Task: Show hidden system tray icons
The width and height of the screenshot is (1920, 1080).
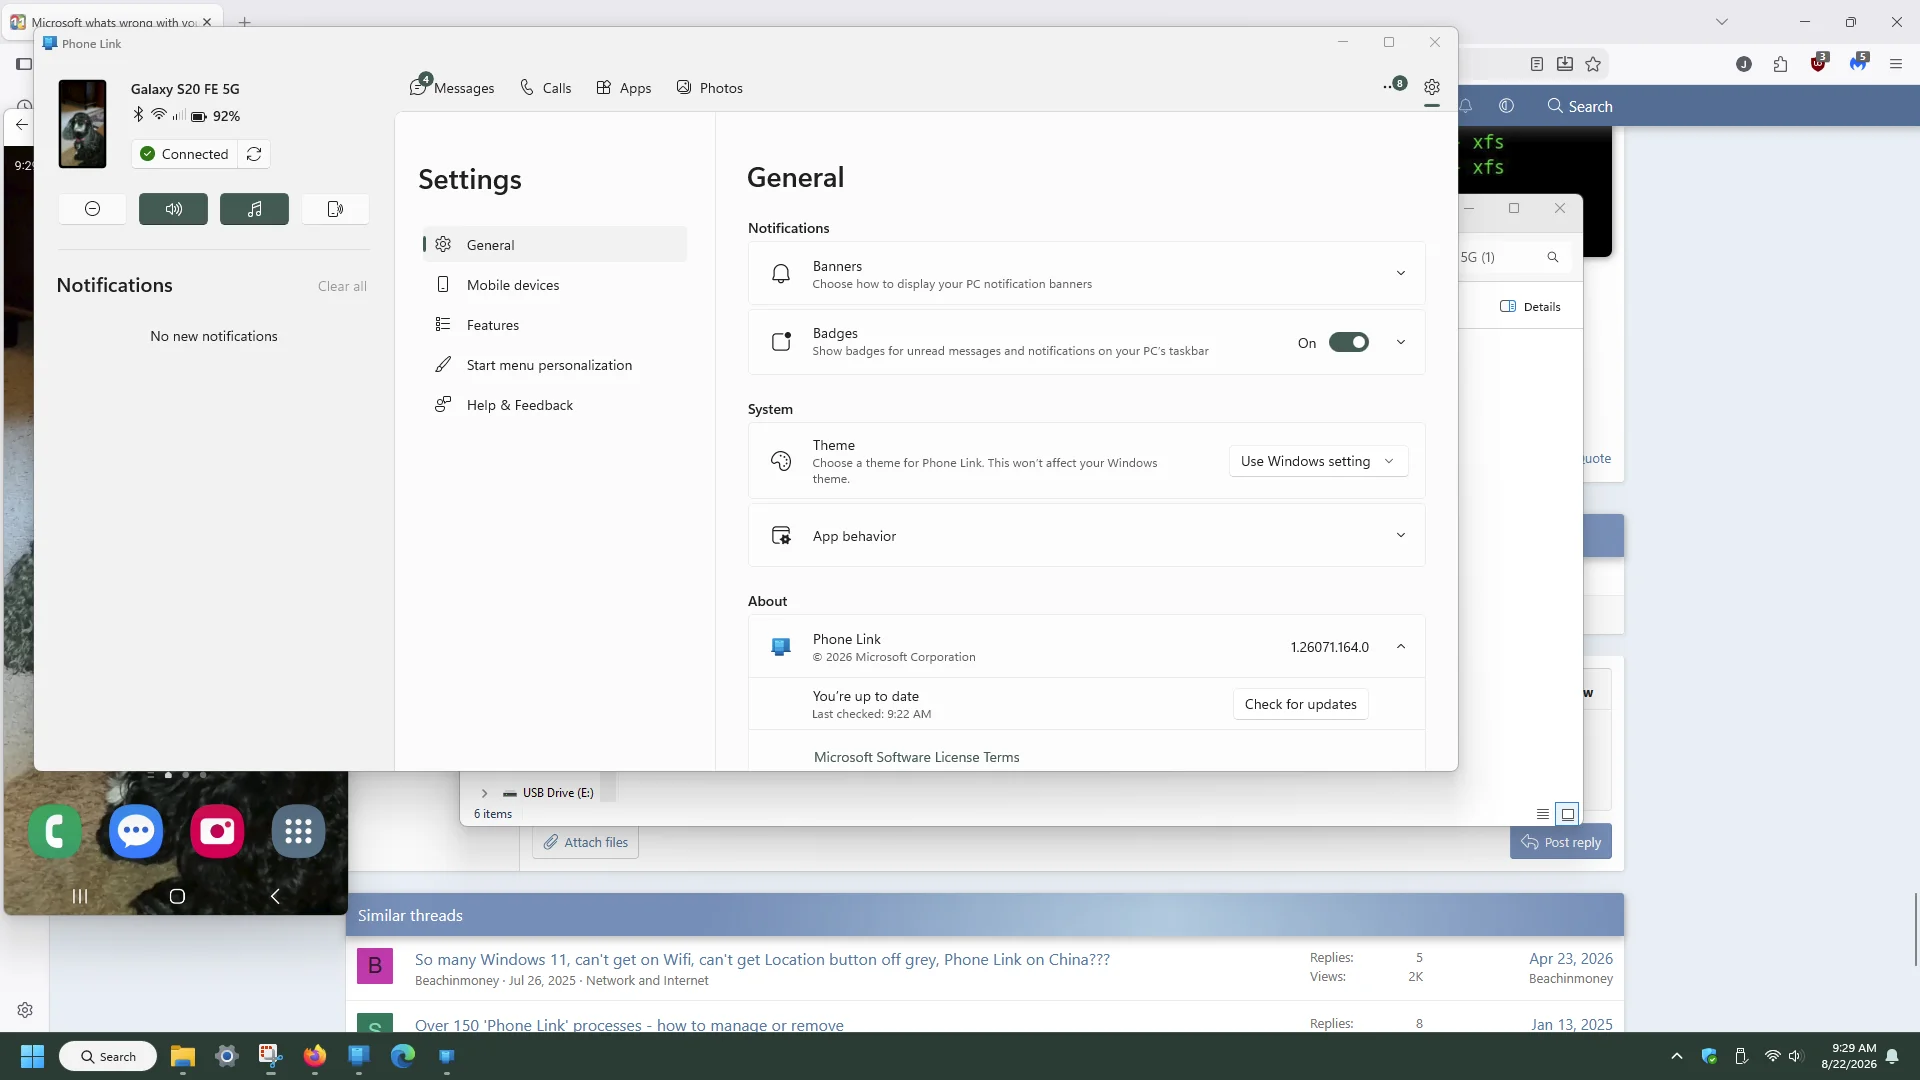Action: click(x=1677, y=1056)
